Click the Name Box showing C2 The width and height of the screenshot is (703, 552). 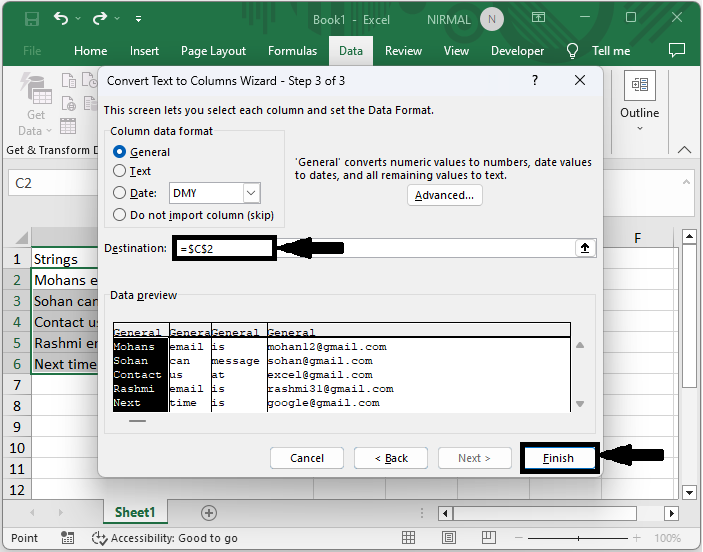[53, 183]
